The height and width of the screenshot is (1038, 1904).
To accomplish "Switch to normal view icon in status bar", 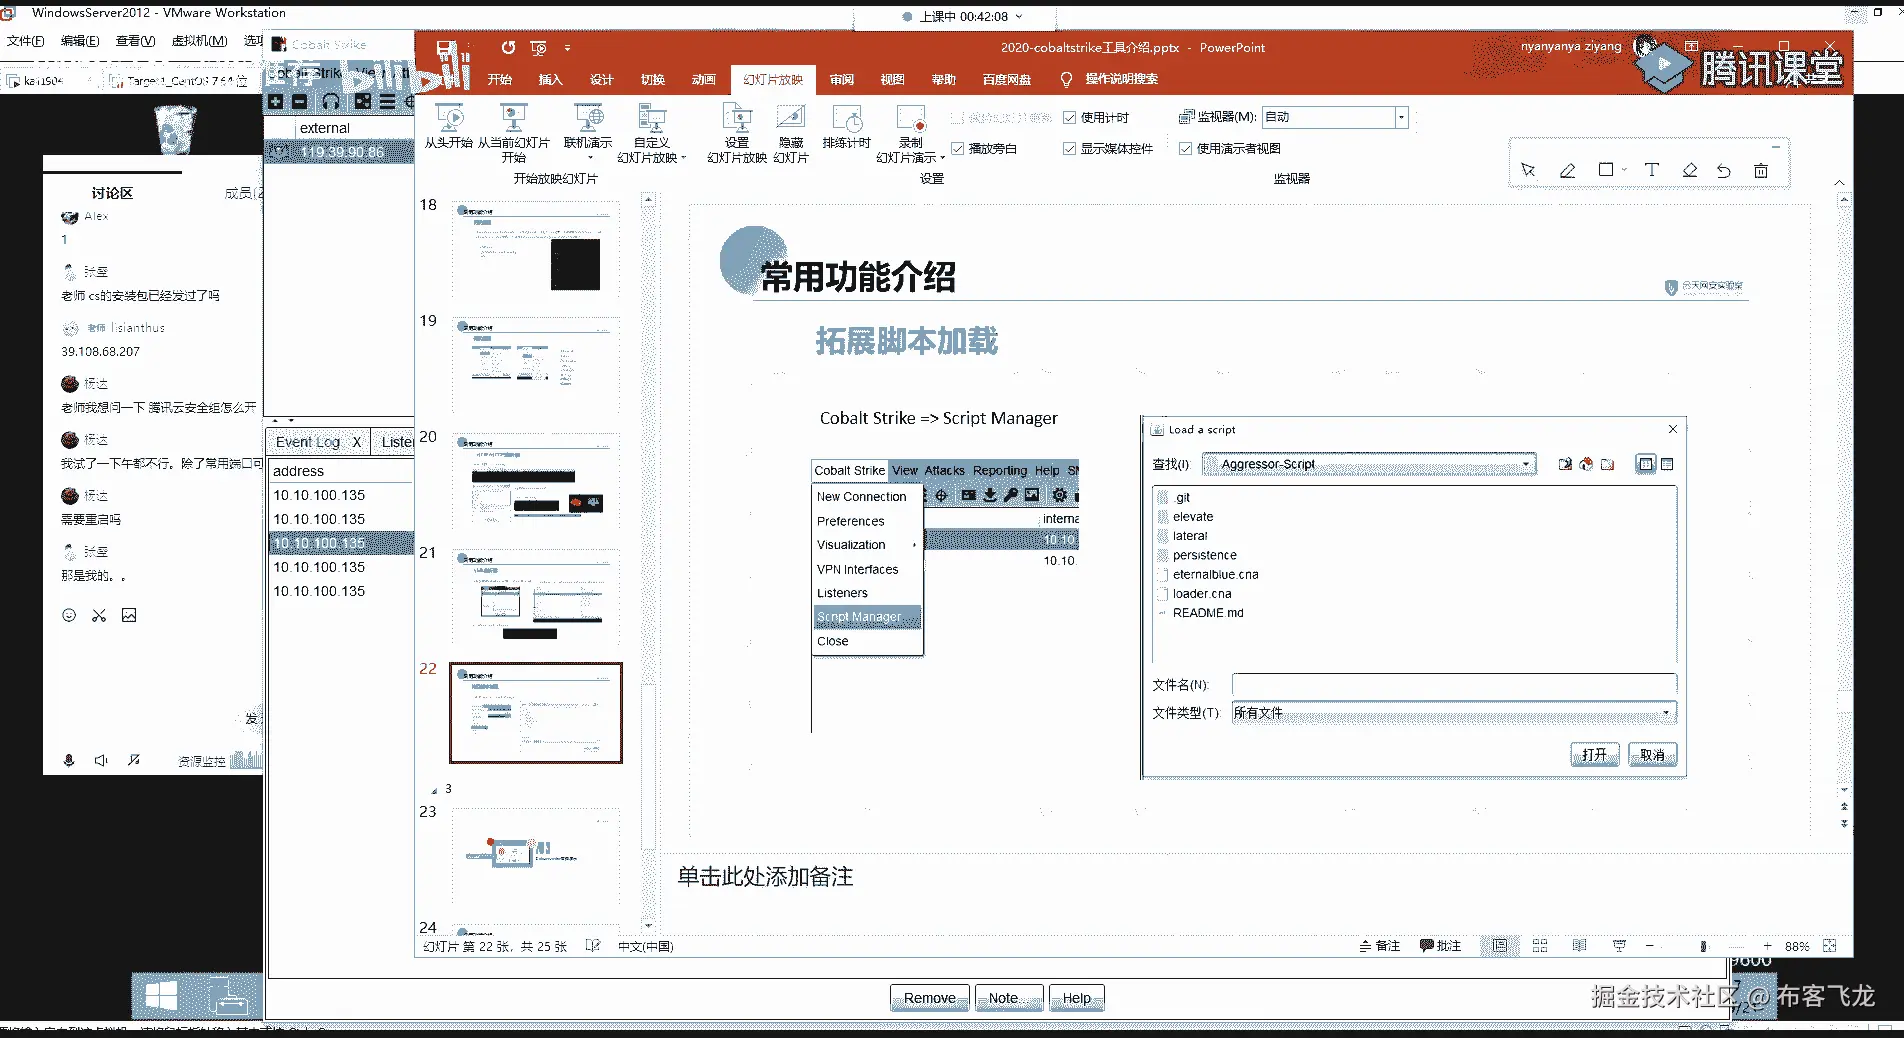I will (x=1500, y=946).
